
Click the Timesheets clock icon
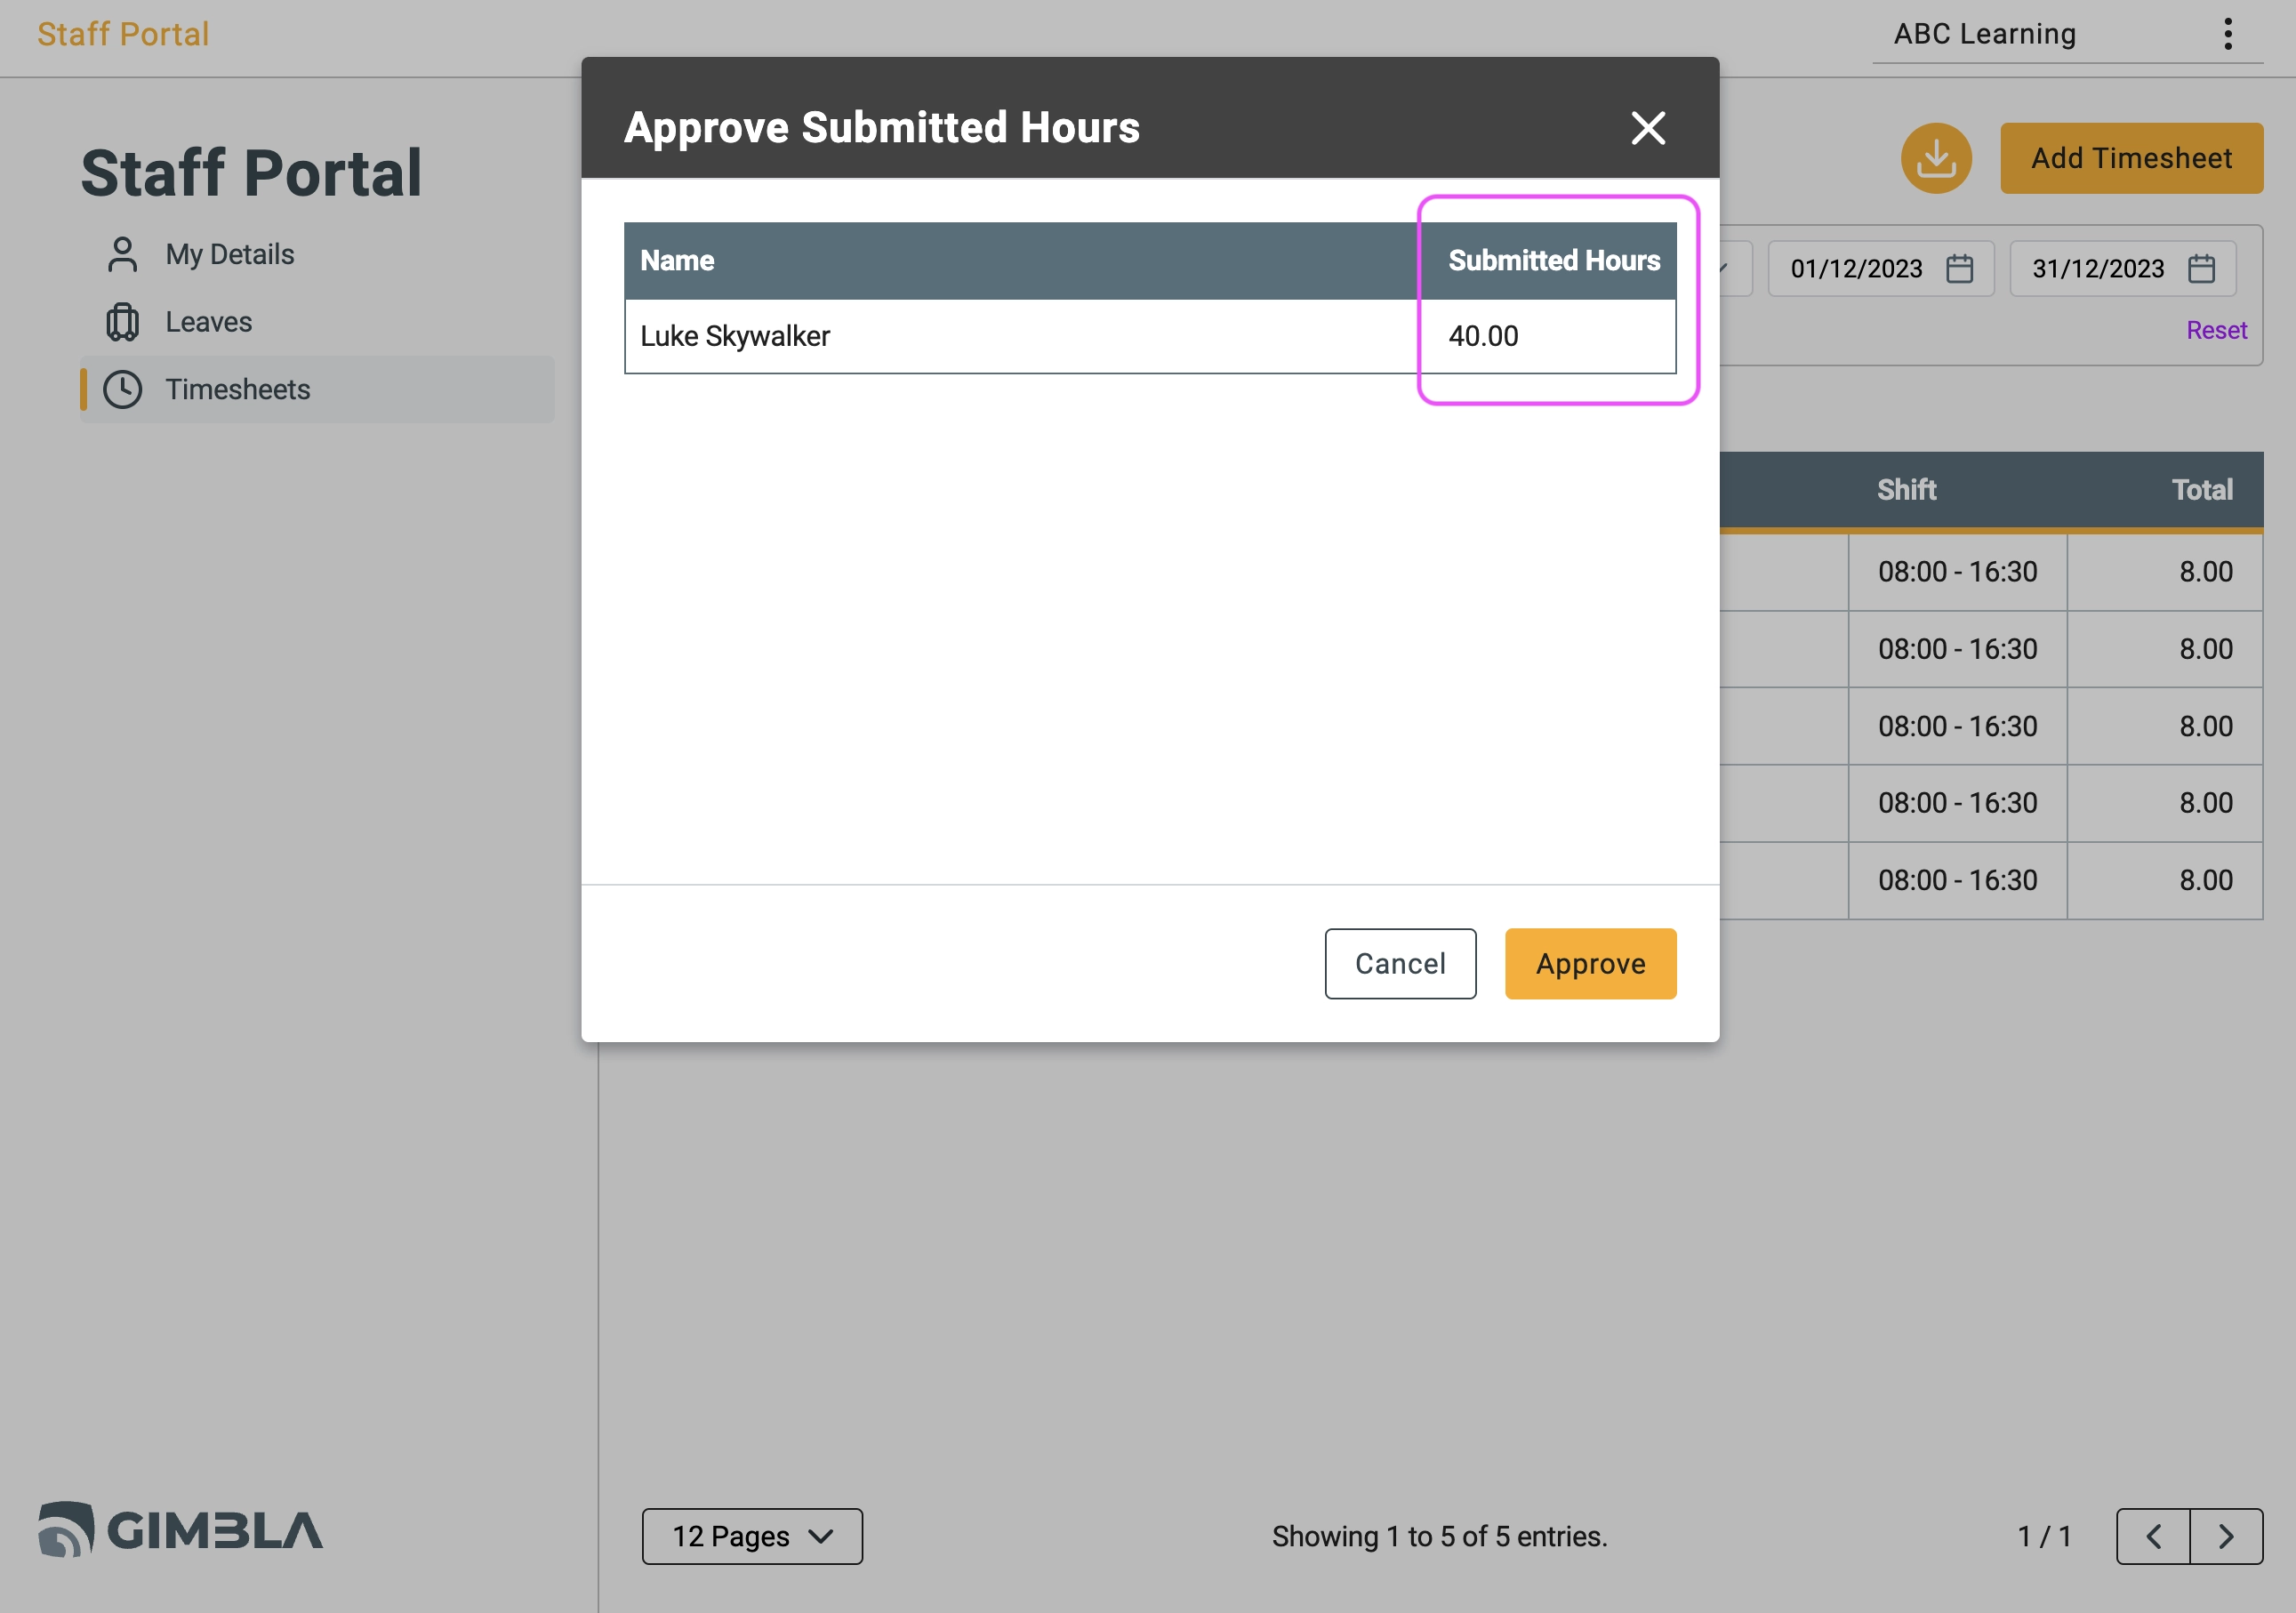point(122,388)
